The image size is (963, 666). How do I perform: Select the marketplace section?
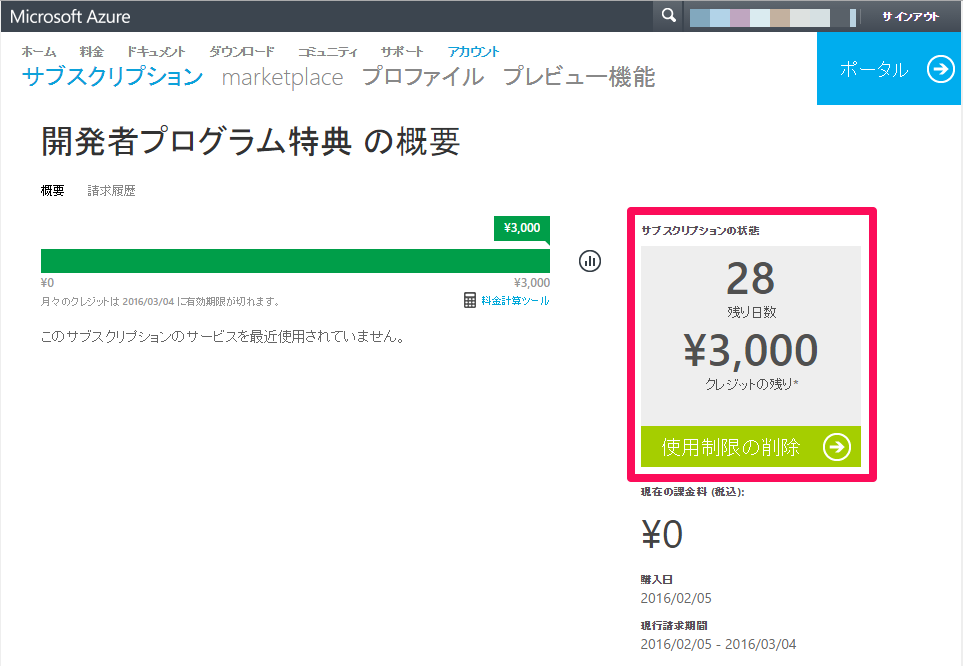point(283,77)
